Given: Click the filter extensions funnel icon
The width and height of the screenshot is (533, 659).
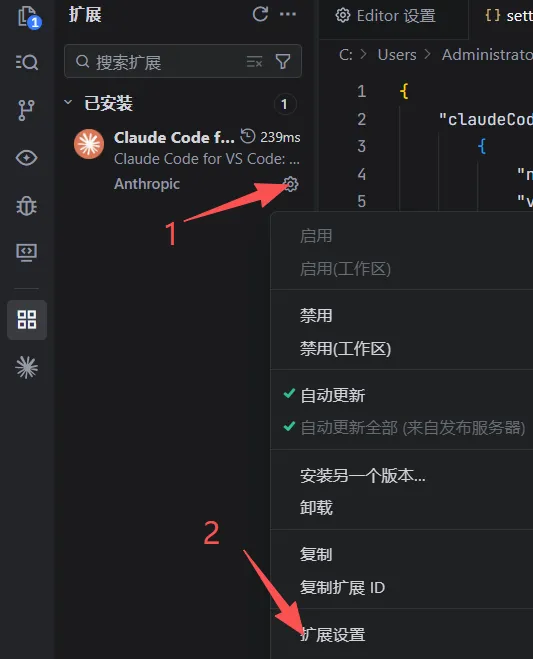Looking at the screenshot, I should click(283, 62).
